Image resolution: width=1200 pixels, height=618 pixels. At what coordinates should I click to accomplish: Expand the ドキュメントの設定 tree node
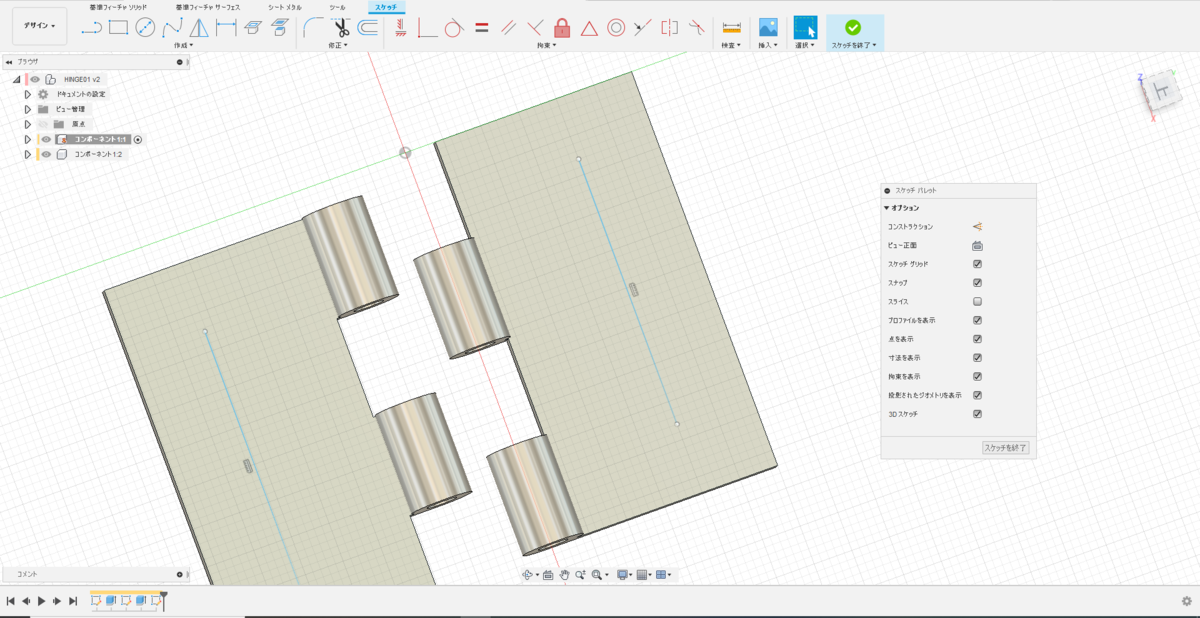click(x=28, y=94)
